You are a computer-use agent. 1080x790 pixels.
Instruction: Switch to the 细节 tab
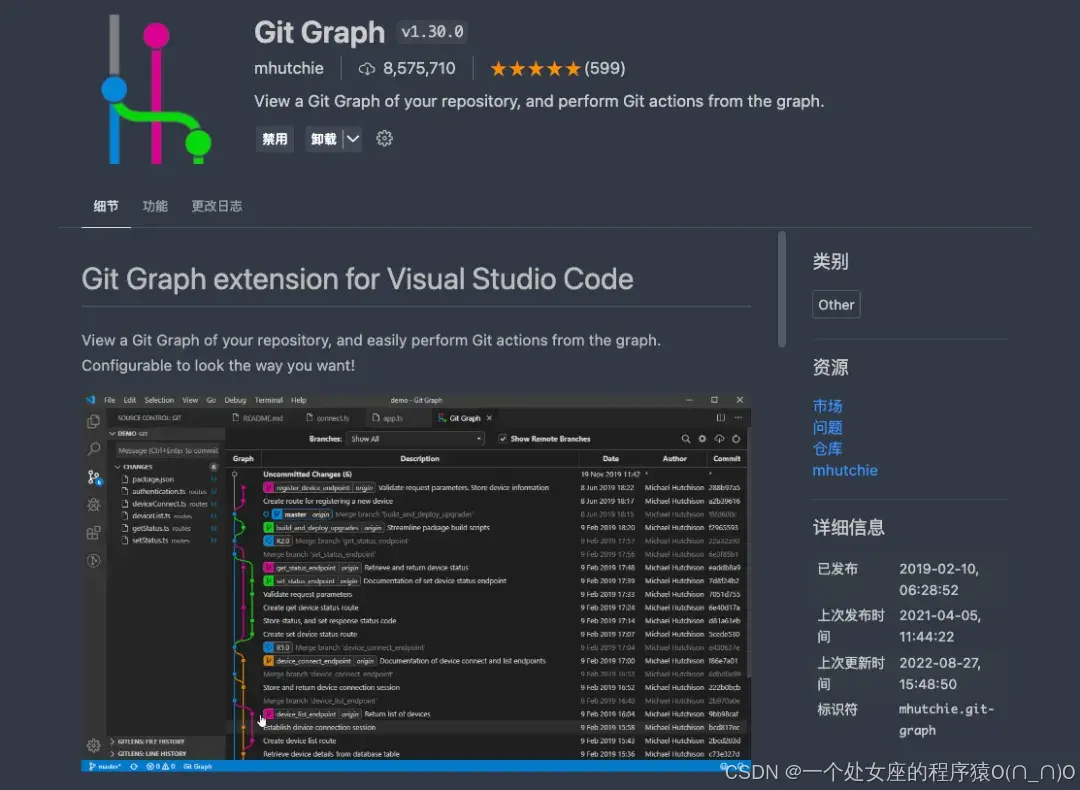click(x=106, y=206)
